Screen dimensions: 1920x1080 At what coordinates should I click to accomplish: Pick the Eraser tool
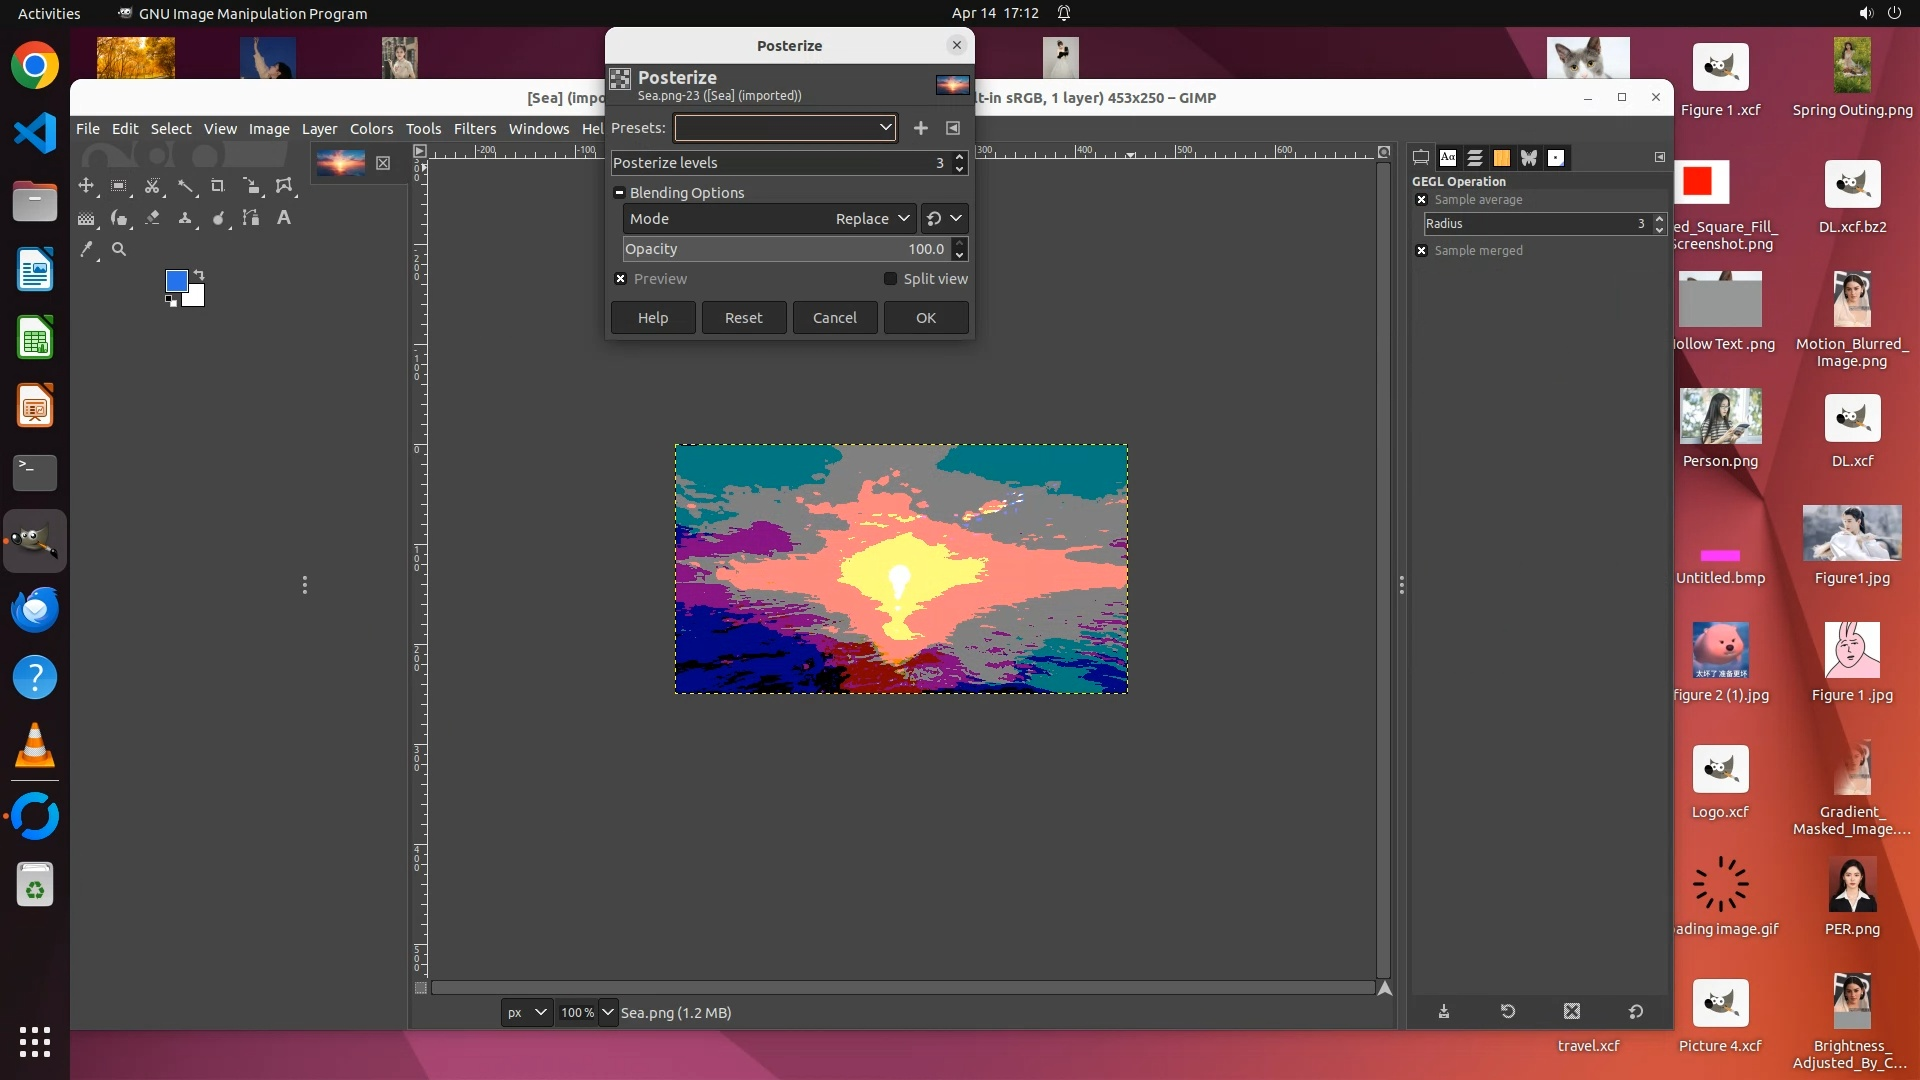[152, 218]
